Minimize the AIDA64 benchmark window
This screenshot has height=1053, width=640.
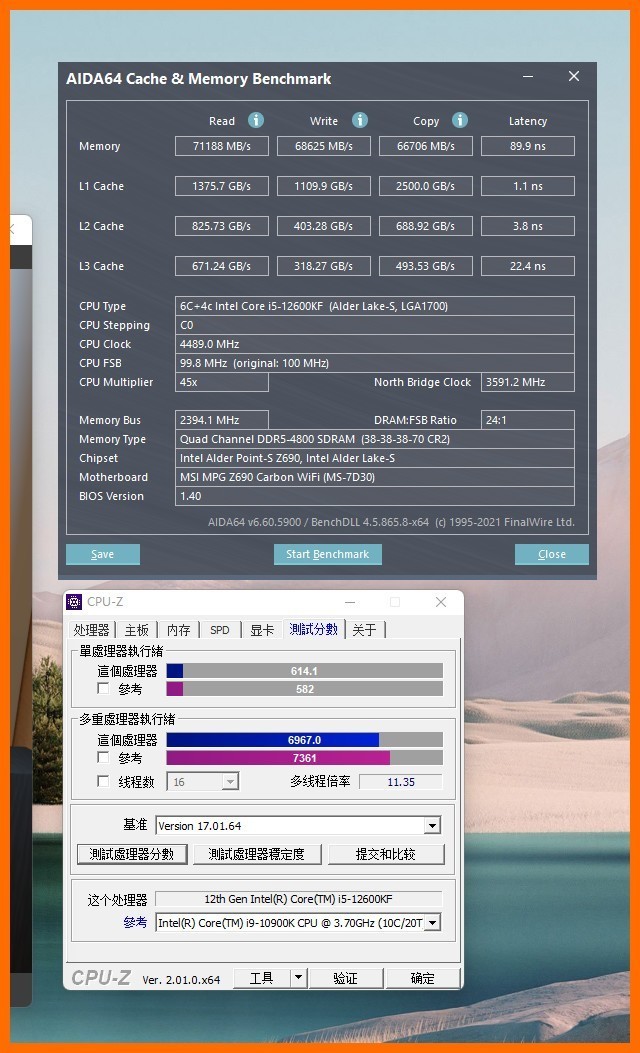(528, 77)
